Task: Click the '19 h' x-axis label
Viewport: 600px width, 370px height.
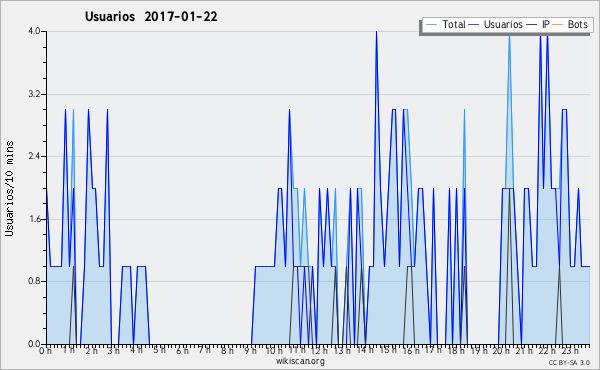Action: point(479,351)
